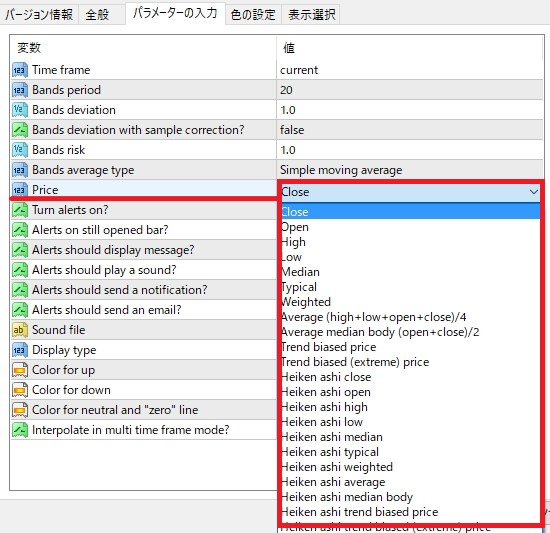Click the 'Display type' parameter name

coord(64,350)
